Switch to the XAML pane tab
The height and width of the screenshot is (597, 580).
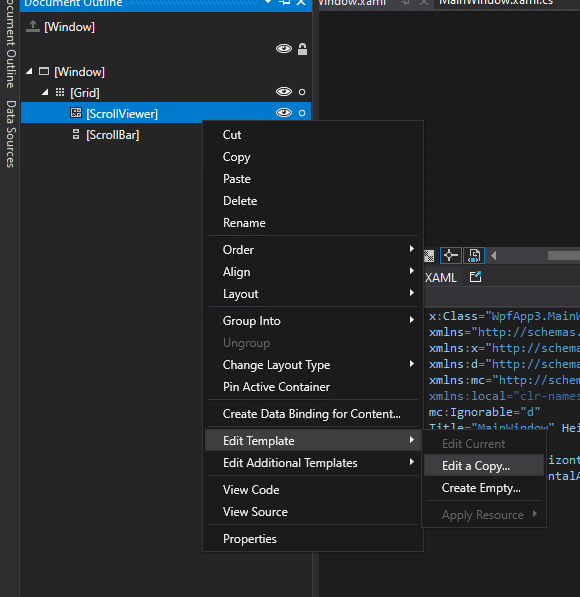(x=441, y=278)
